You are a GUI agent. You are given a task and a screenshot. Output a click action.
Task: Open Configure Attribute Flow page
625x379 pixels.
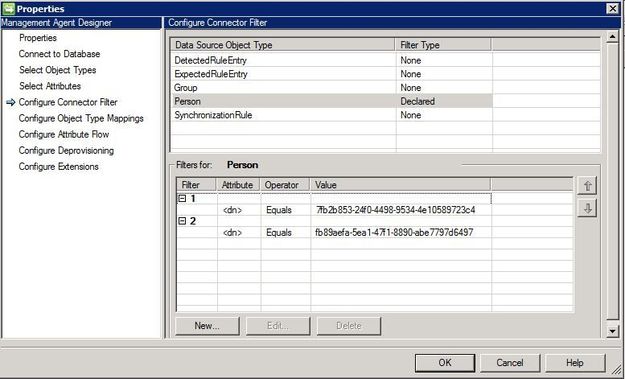[64, 135]
